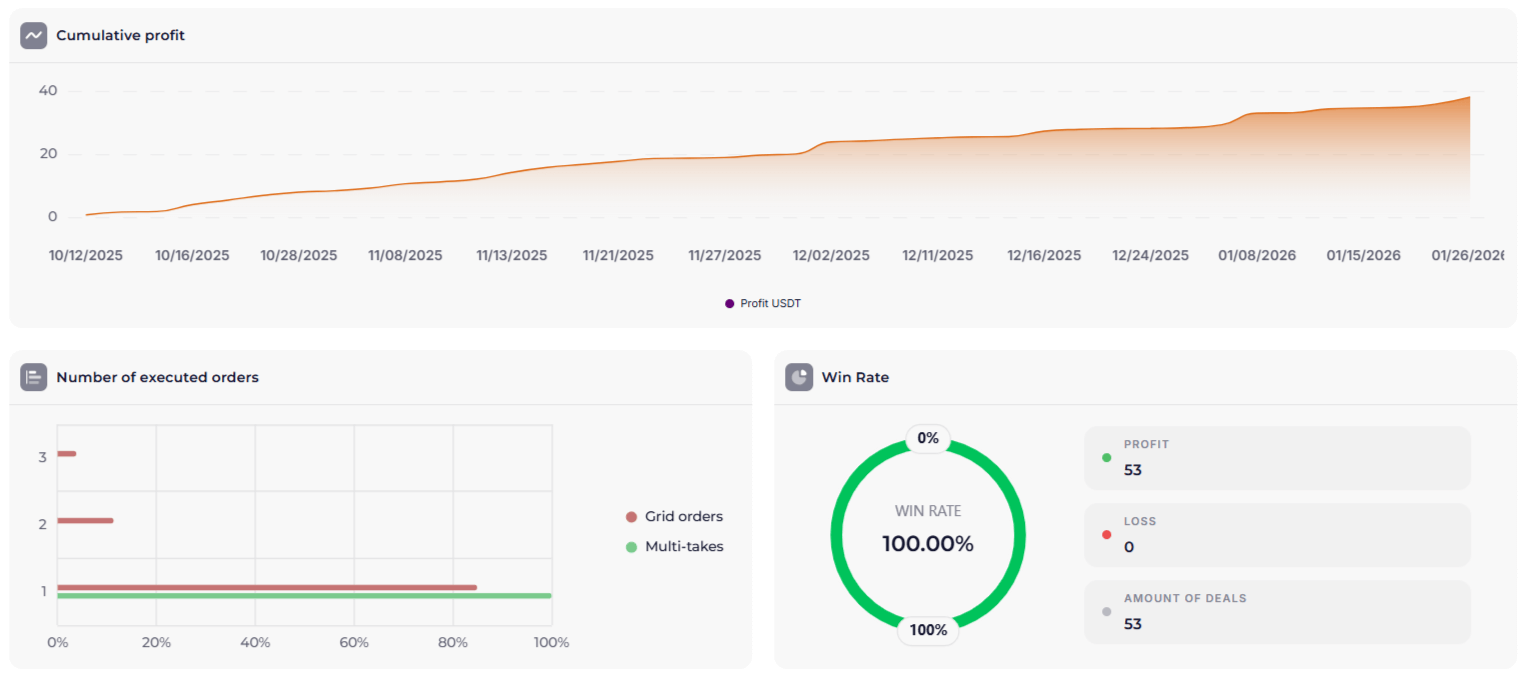This screenshot has width=1528, height=679.
Task: Select the Cumulative profit panel title
Action: pos(120,34)
